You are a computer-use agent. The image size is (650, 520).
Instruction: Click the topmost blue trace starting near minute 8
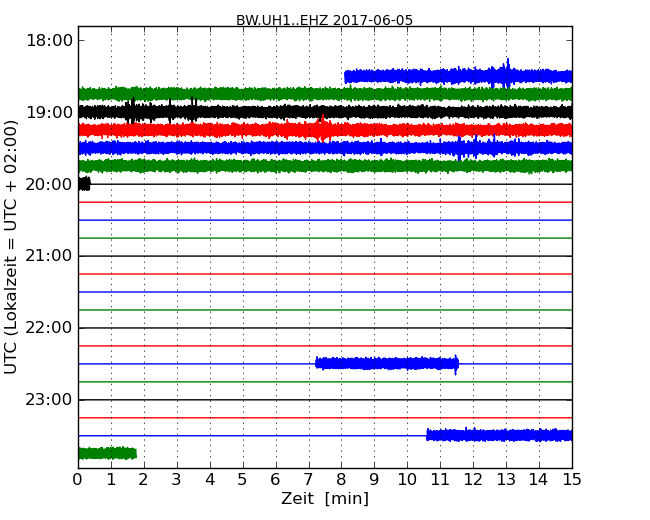coord(450,76)
